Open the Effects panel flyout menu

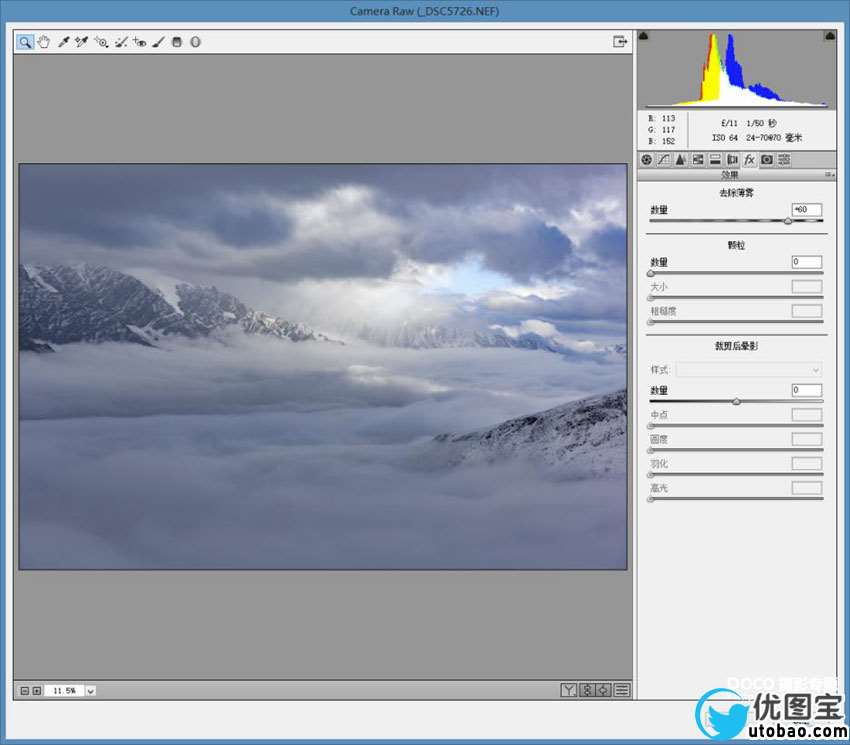click(829, 175)
